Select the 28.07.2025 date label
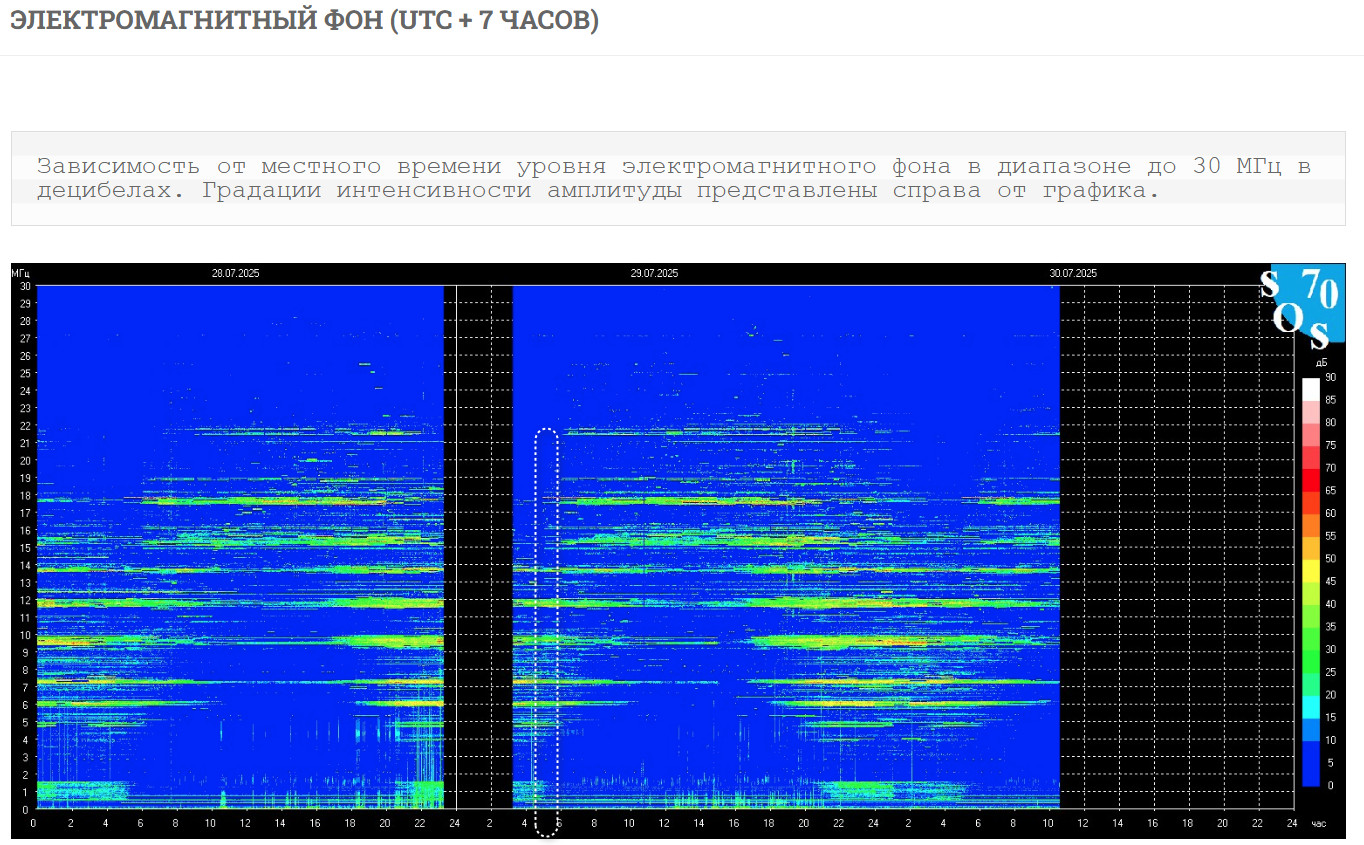 coord(235,273)
